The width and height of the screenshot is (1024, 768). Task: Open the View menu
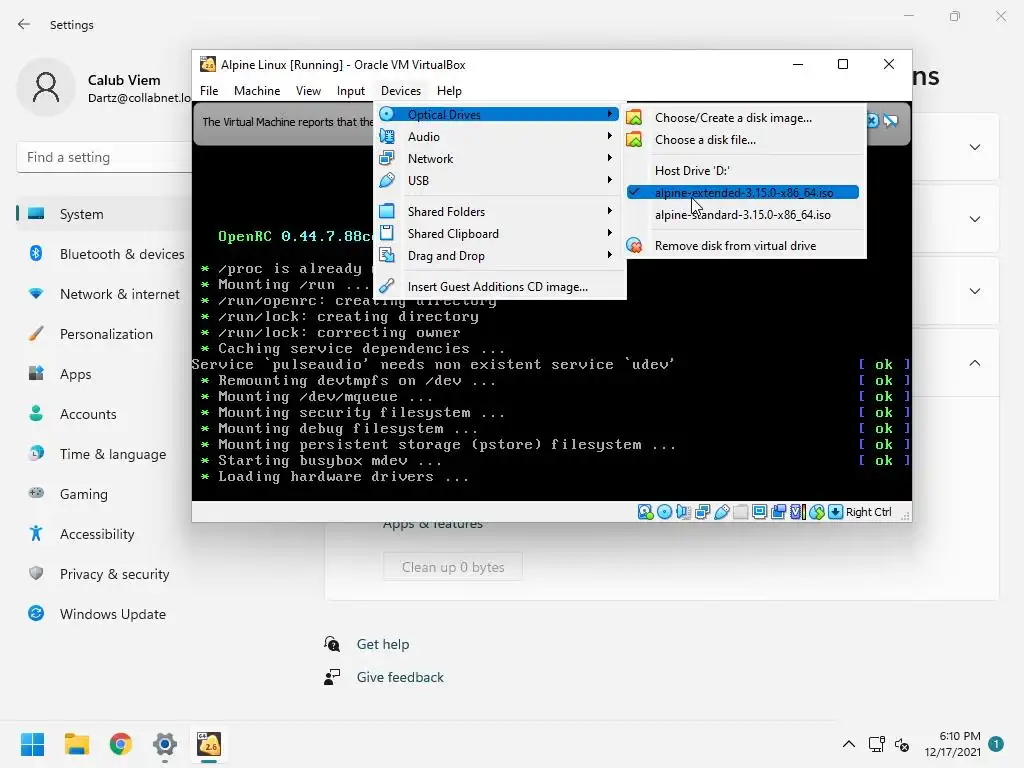(308, 91)
